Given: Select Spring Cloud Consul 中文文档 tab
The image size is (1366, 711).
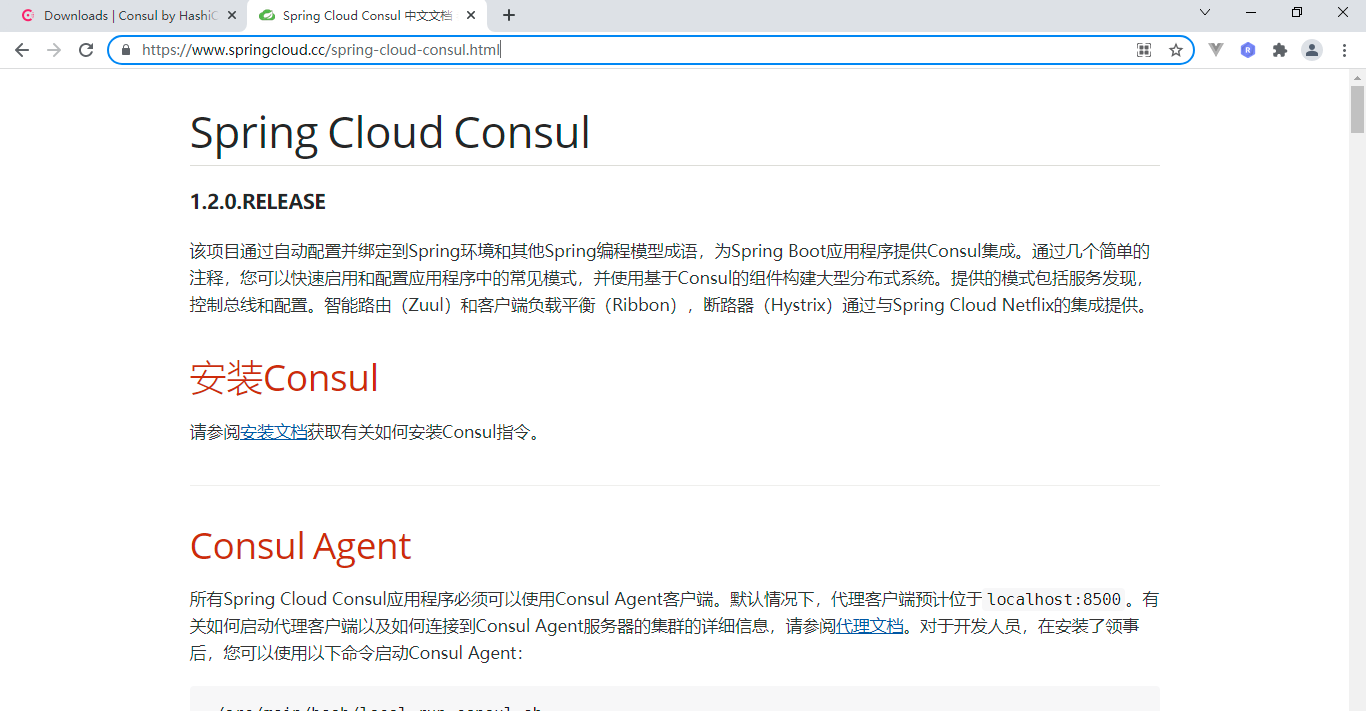Looking at the screenshot, I should 368,15.
